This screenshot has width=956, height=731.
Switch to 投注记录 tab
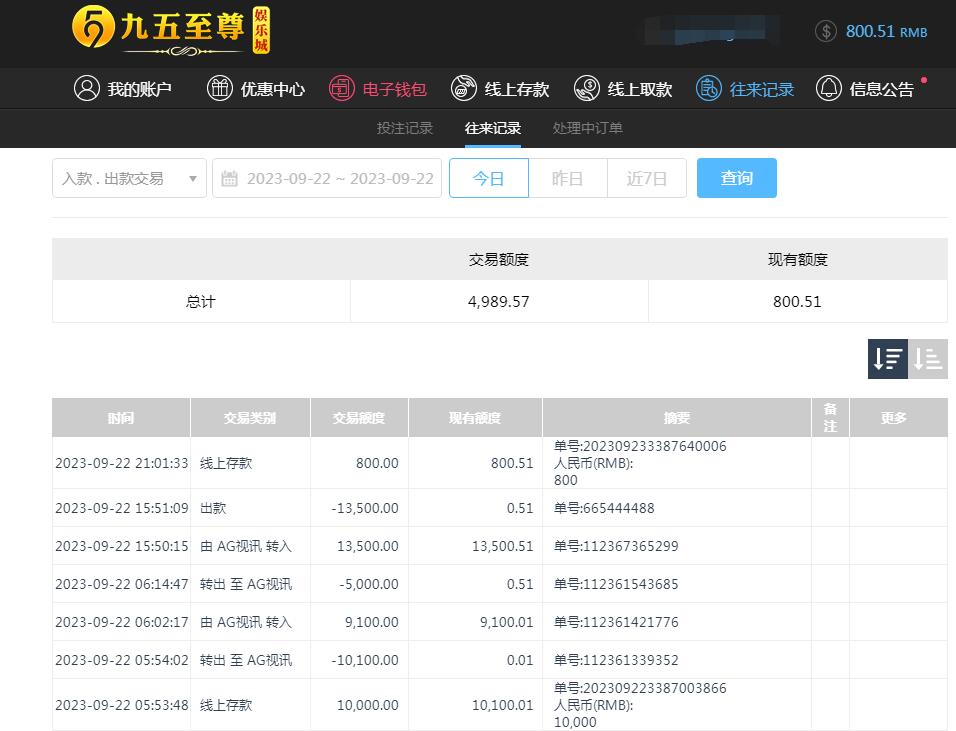tap(405, 128)
